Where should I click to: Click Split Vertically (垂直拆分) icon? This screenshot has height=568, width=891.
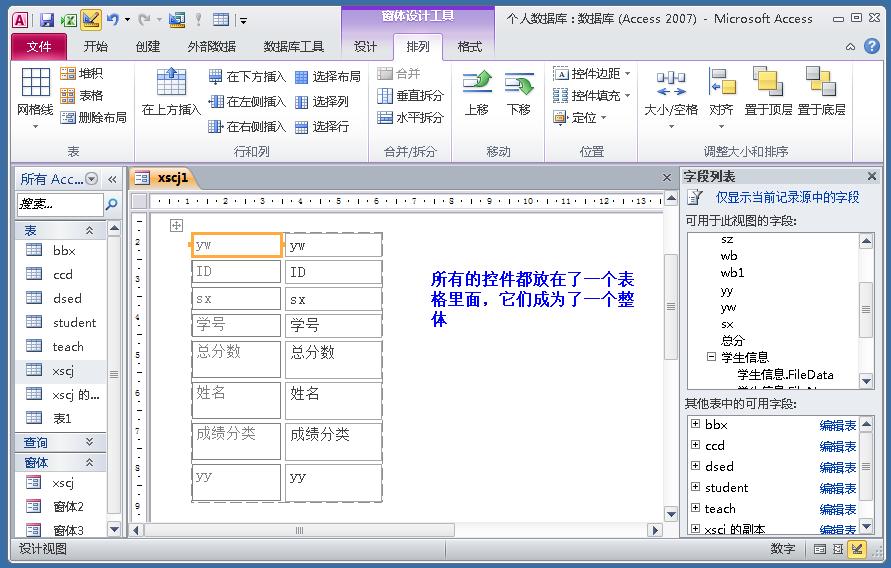tap(386, 96)
